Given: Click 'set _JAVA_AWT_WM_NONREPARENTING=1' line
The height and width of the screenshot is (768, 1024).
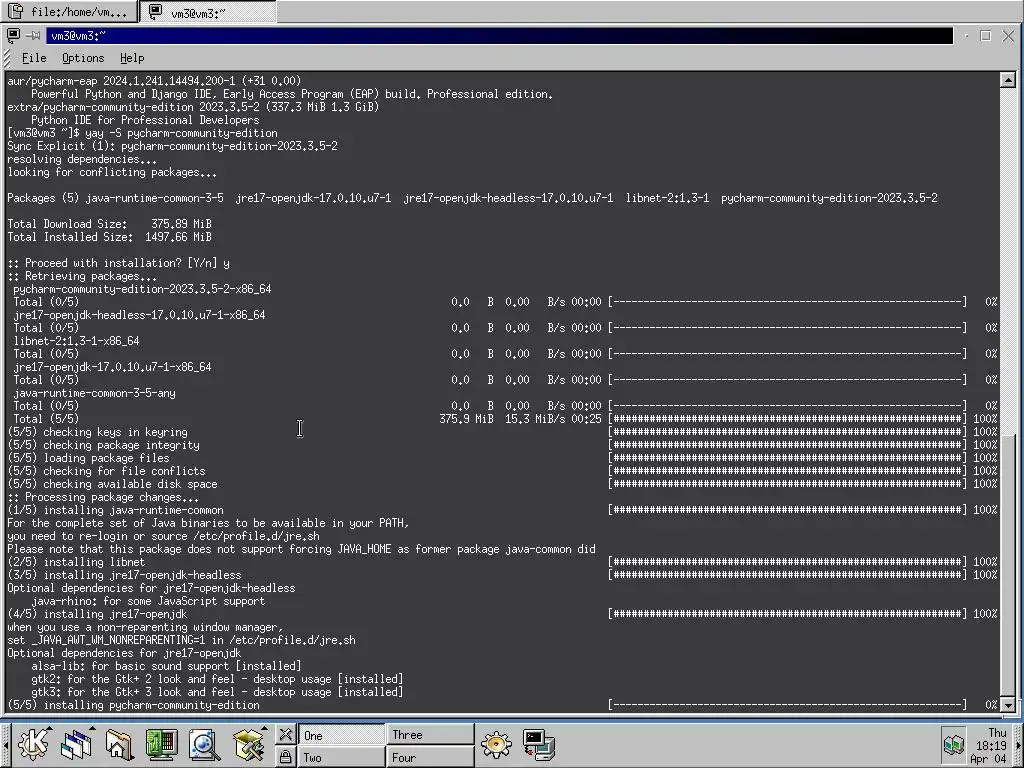Looking at the screenshot, I should pos(181,640).
